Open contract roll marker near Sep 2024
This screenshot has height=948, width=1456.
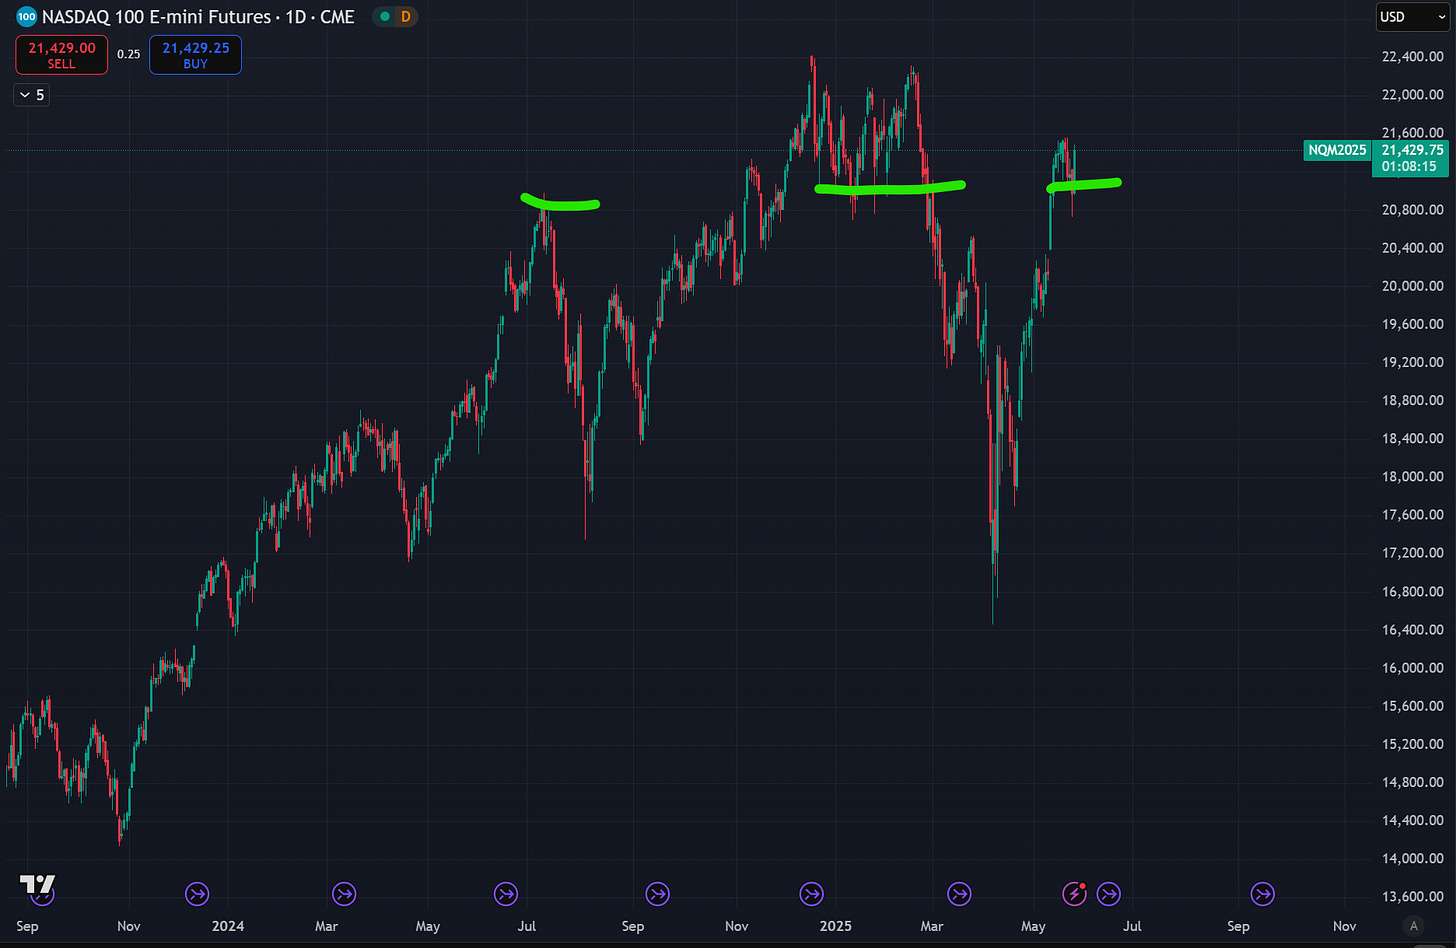[x=657, y=894]
